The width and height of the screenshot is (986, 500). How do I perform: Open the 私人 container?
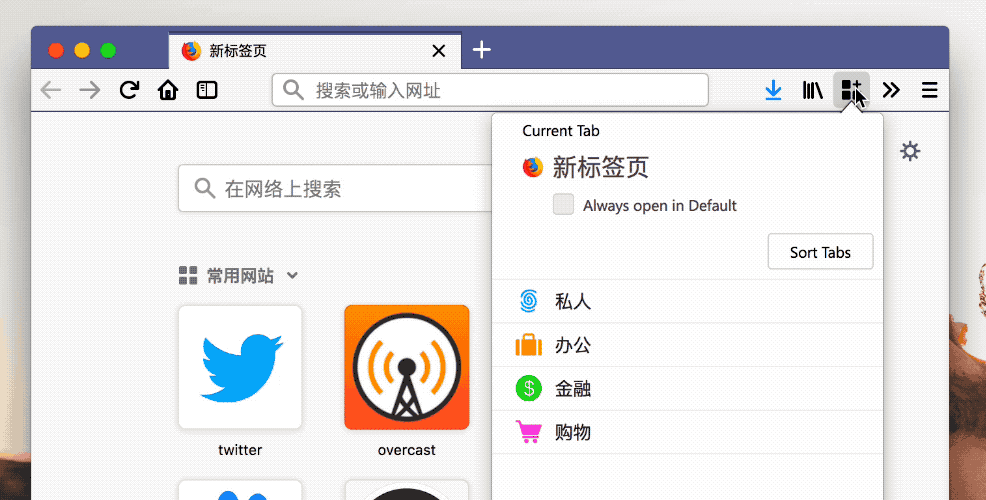tap(687, 301)
